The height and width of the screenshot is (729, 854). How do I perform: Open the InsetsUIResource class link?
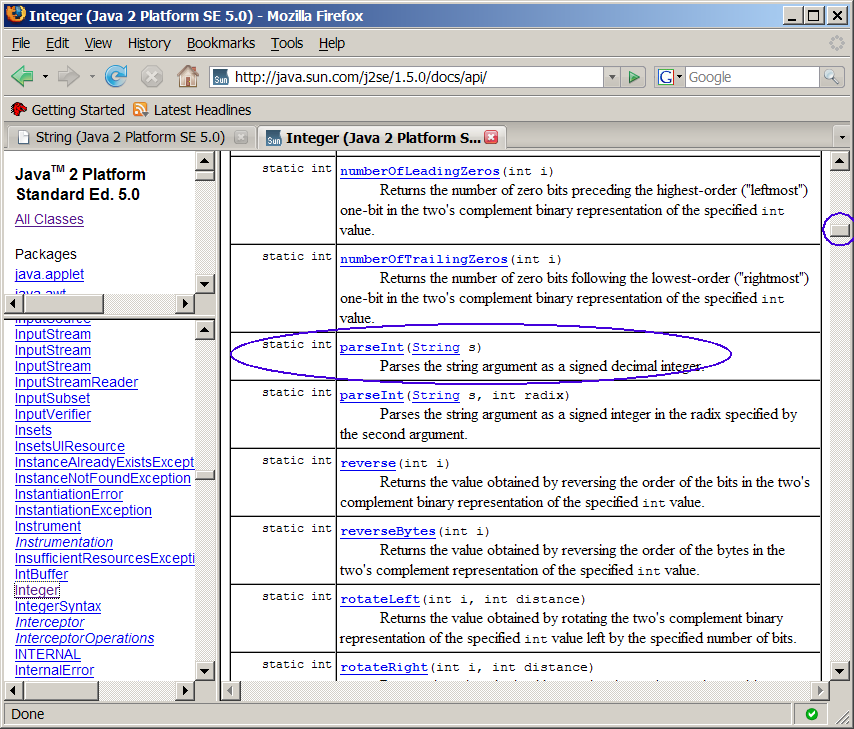coord(70,447)
